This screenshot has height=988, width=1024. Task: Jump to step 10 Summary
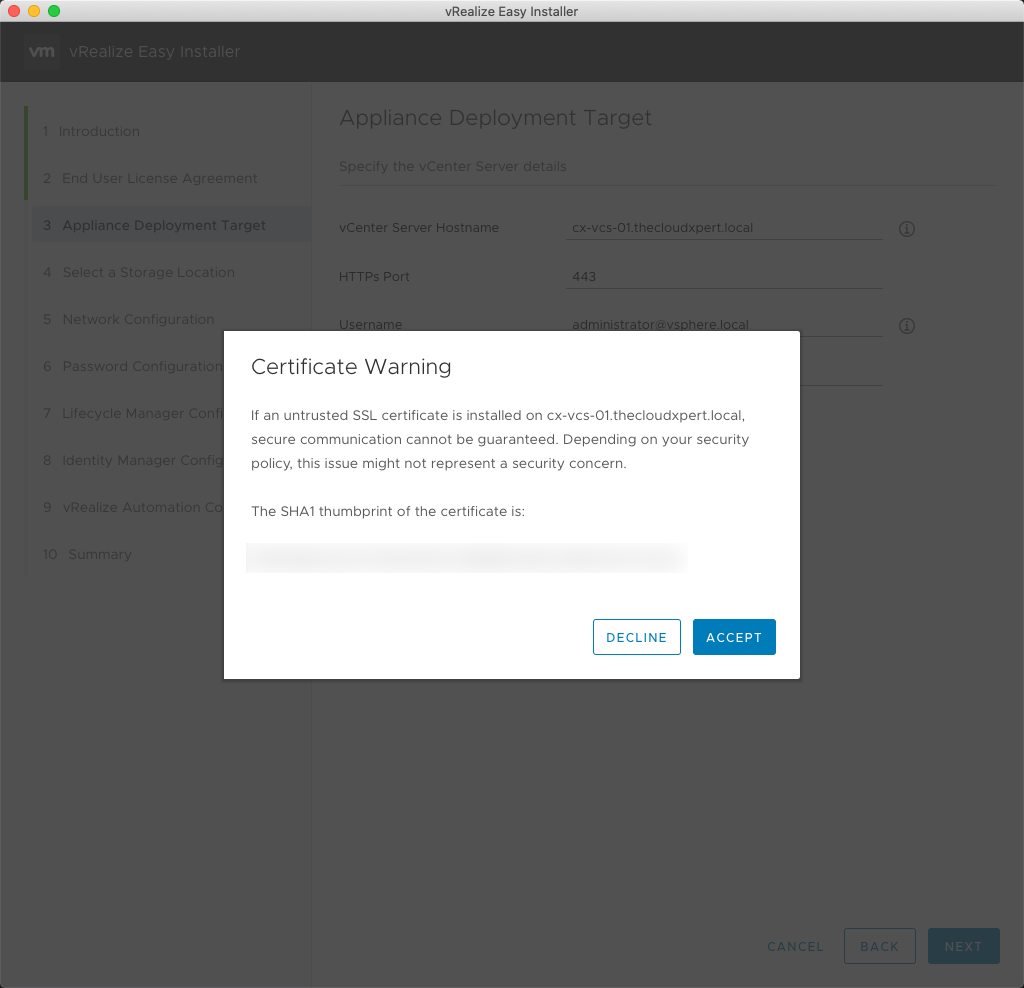click(x=88, y=554)
